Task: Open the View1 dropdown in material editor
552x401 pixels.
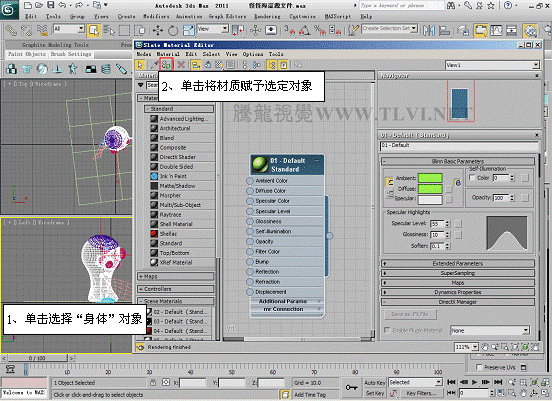Action: coord(492,65)
